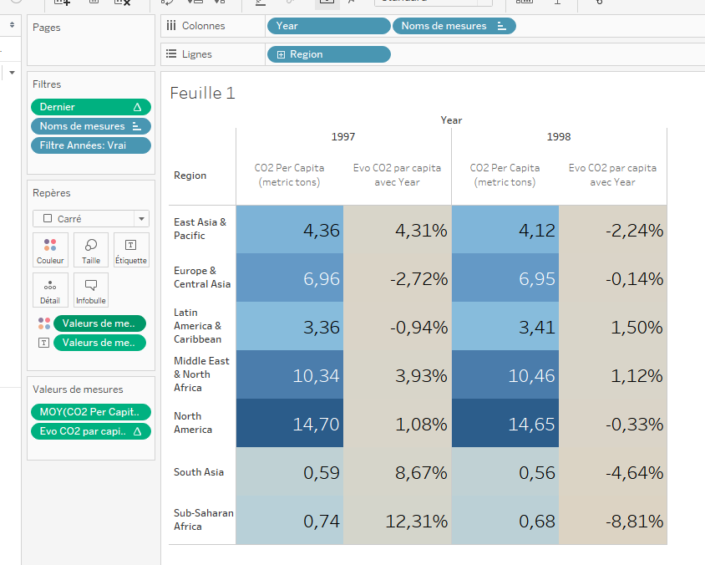Click the Year column header label
Image resolution: width=705 pixels, height=565 pixels.
click(x=451, y=120)
